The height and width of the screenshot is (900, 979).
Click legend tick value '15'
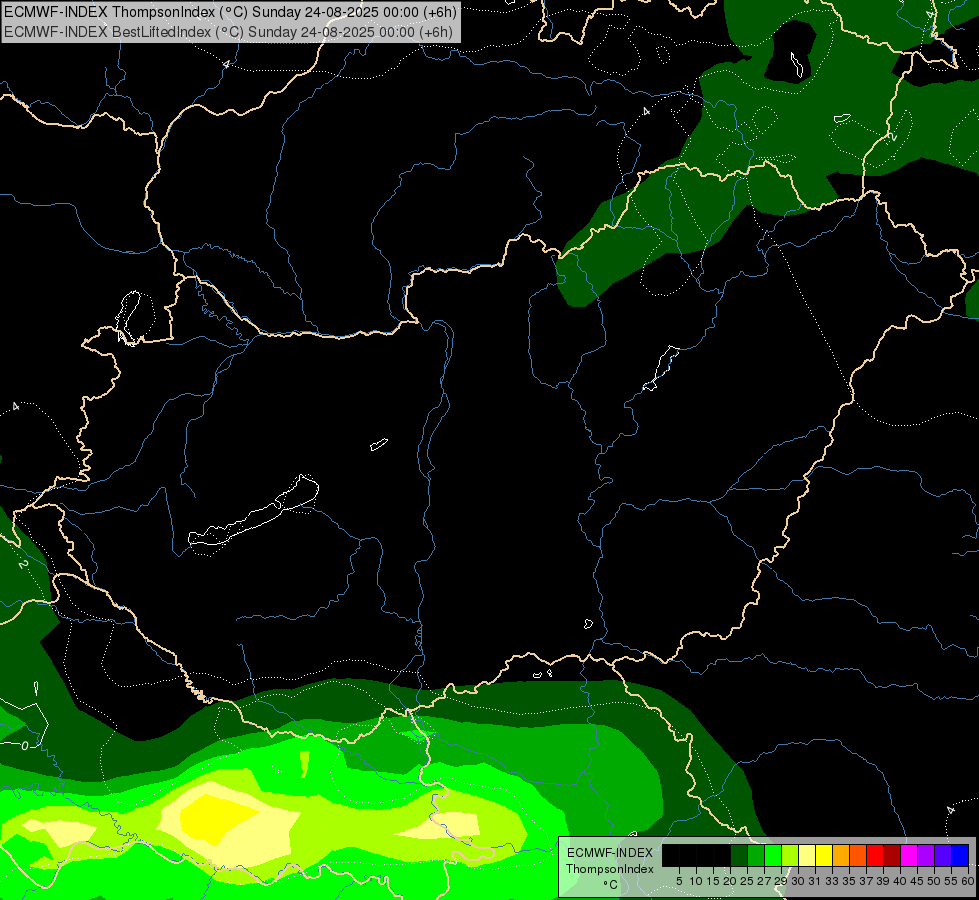tap(713, 881)
